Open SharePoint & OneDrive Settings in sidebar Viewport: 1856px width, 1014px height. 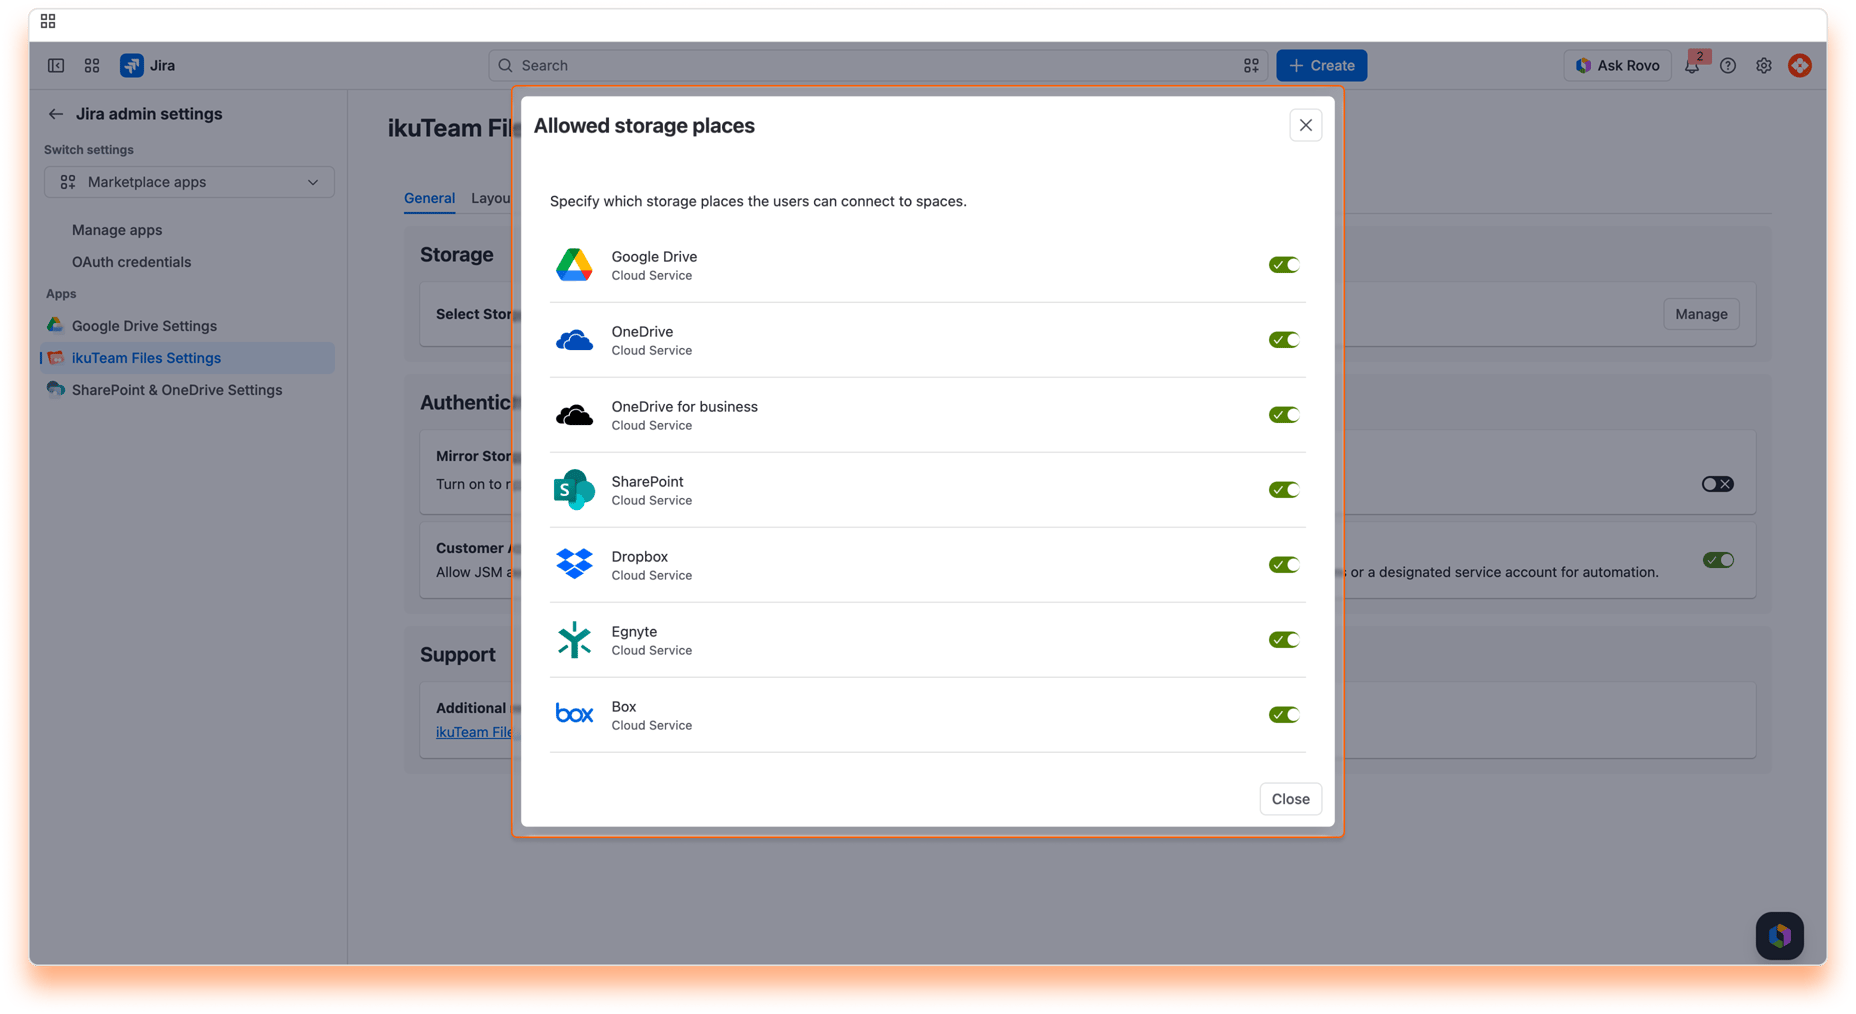188,390
